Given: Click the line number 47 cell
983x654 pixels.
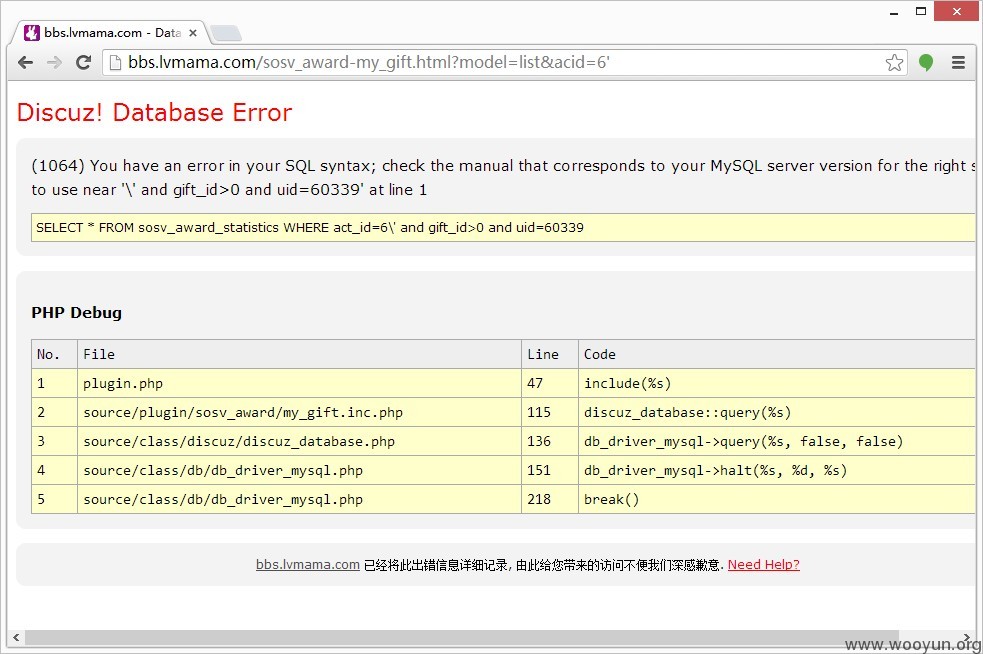Looking at the screenshot, I should 549,383.
